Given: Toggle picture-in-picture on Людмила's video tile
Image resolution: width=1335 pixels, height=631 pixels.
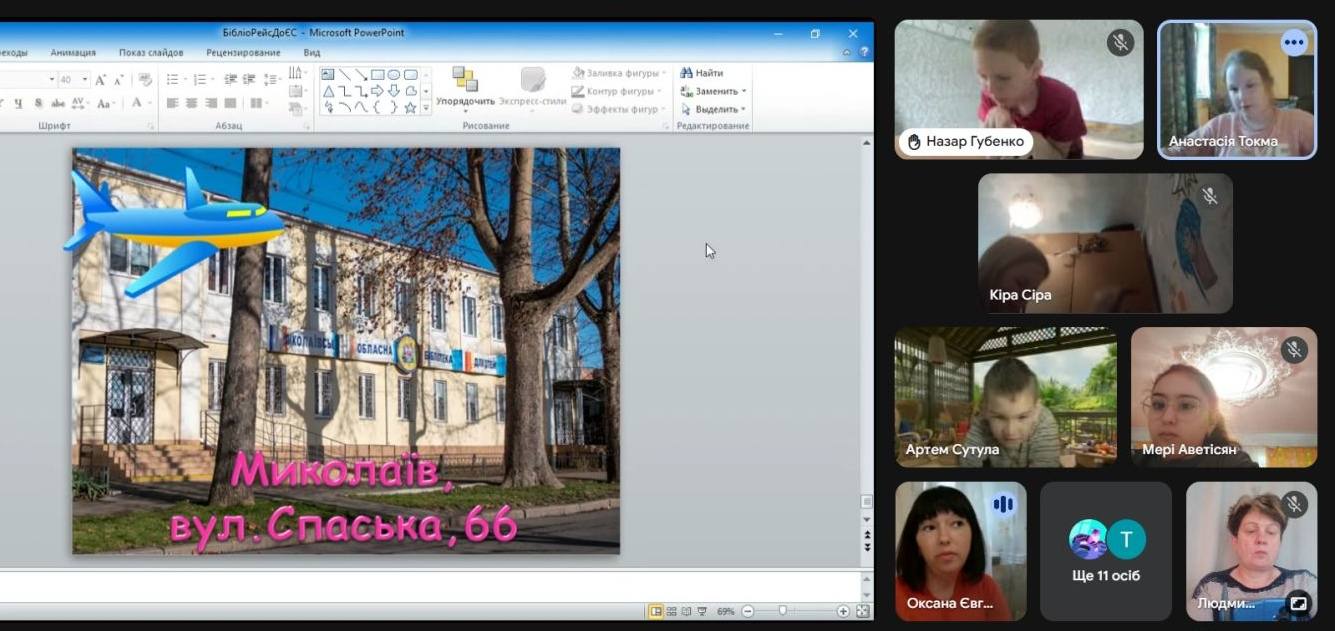Looking at the screenshot, I should point(1298,603).
